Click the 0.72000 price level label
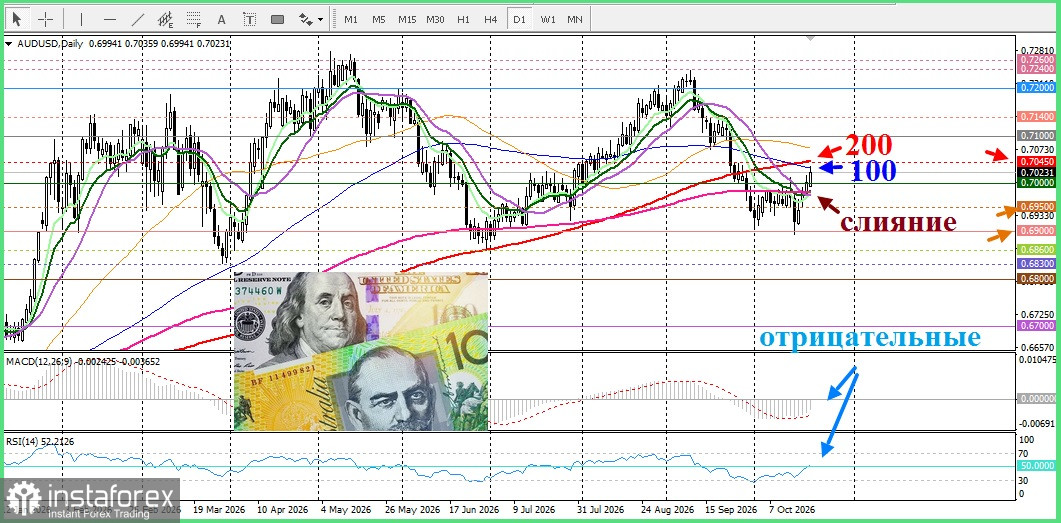Screen dimensions: 1061x523 click(1038, 88)
